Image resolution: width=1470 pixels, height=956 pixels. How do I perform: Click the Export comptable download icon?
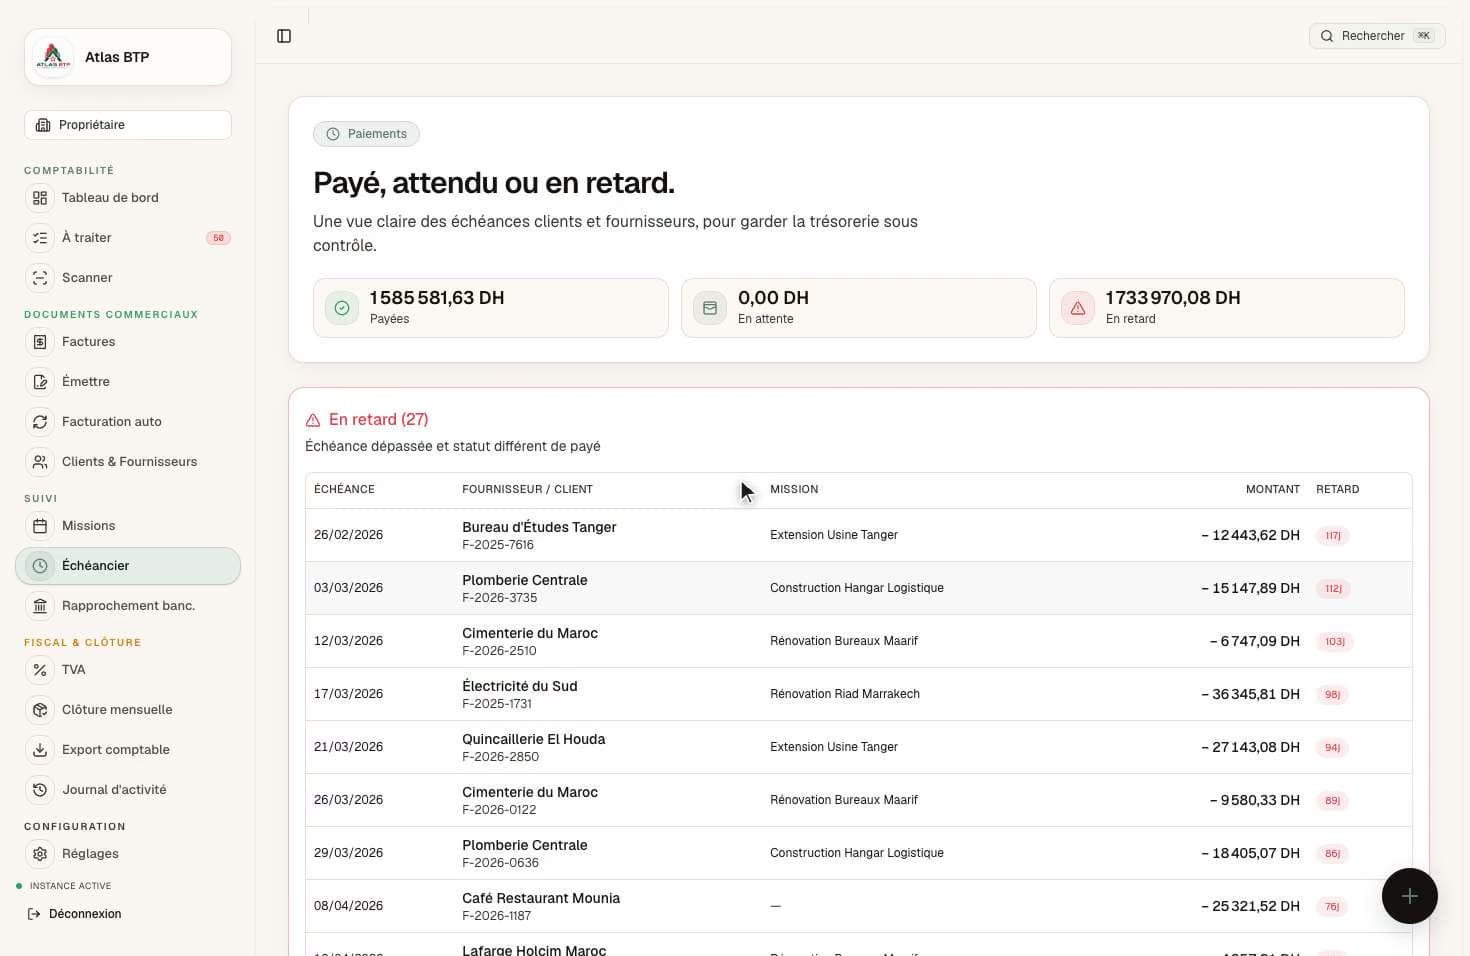coord(40,750)
